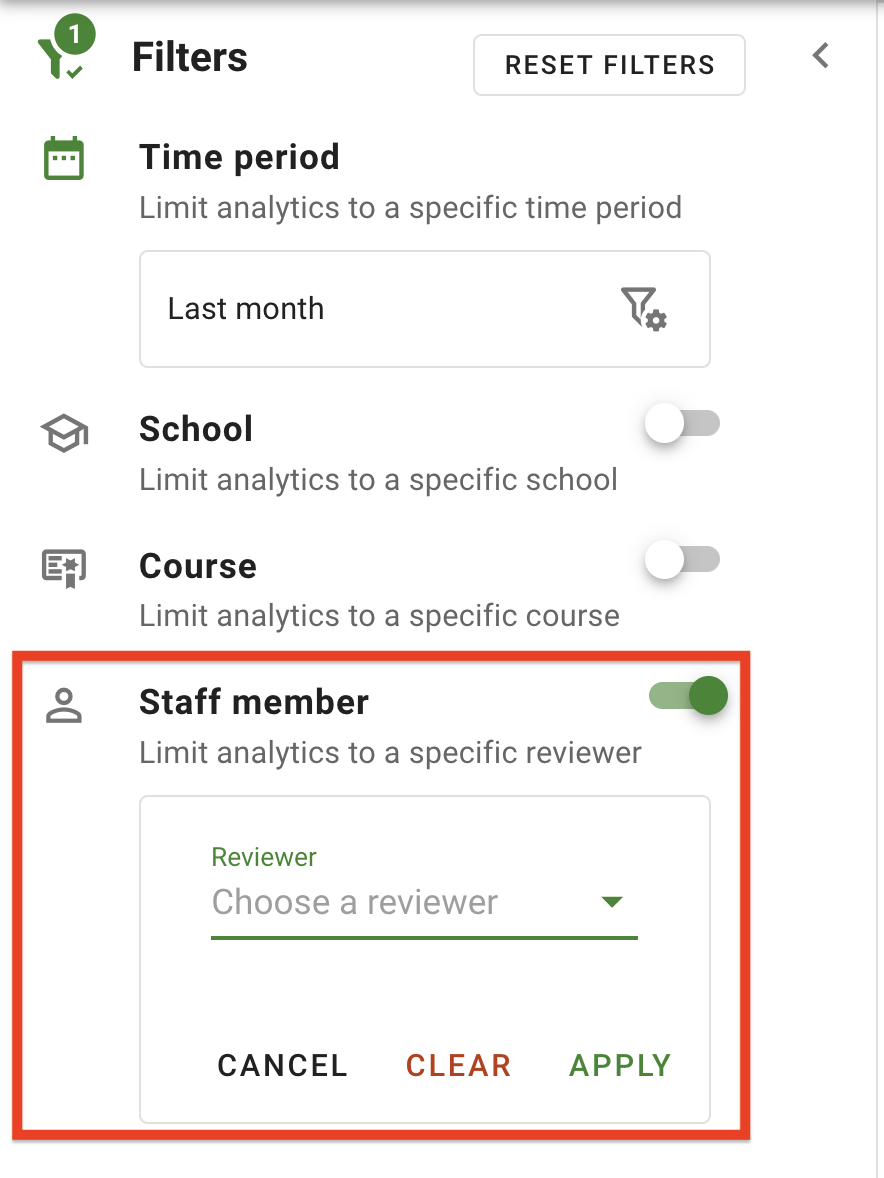Click Clear to remove reviewer selection

(458, 1065)
